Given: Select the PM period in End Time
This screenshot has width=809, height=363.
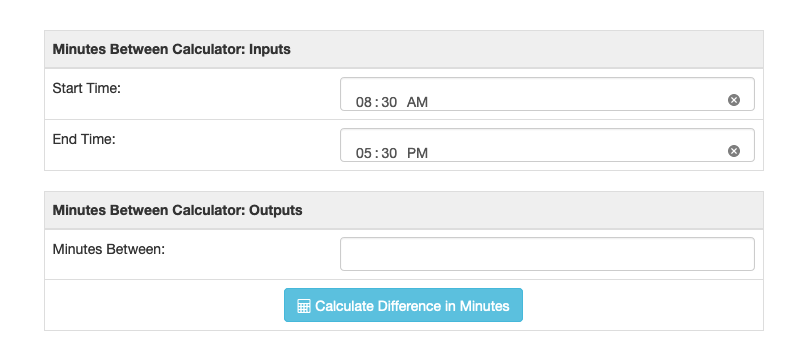Looking at the screenshot, I should pos(417,153).
